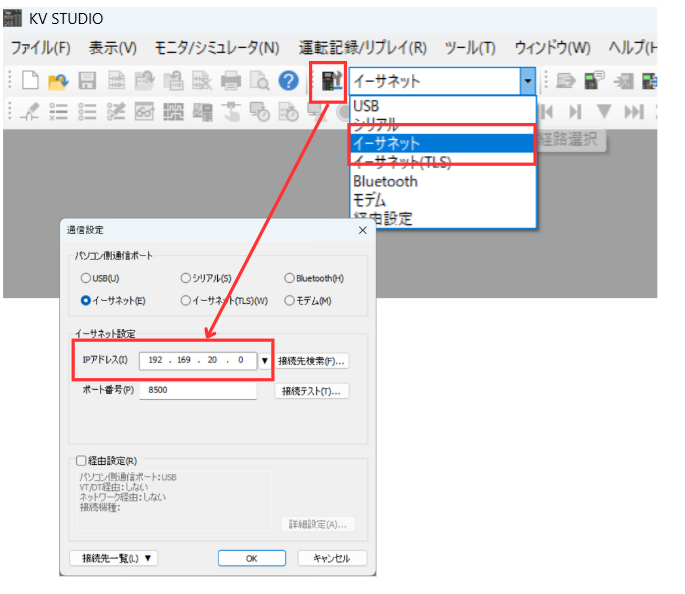Click the plain bullet list icon
This screenshot has height=594, width=685.
(87, 112)
